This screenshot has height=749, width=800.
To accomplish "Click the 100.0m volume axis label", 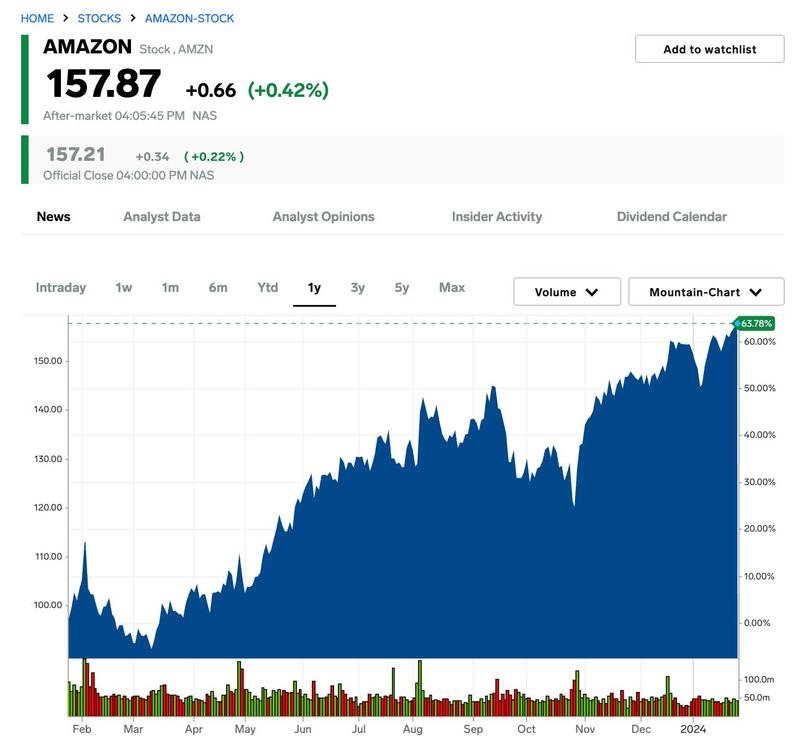I will click(x=759, y=679).
